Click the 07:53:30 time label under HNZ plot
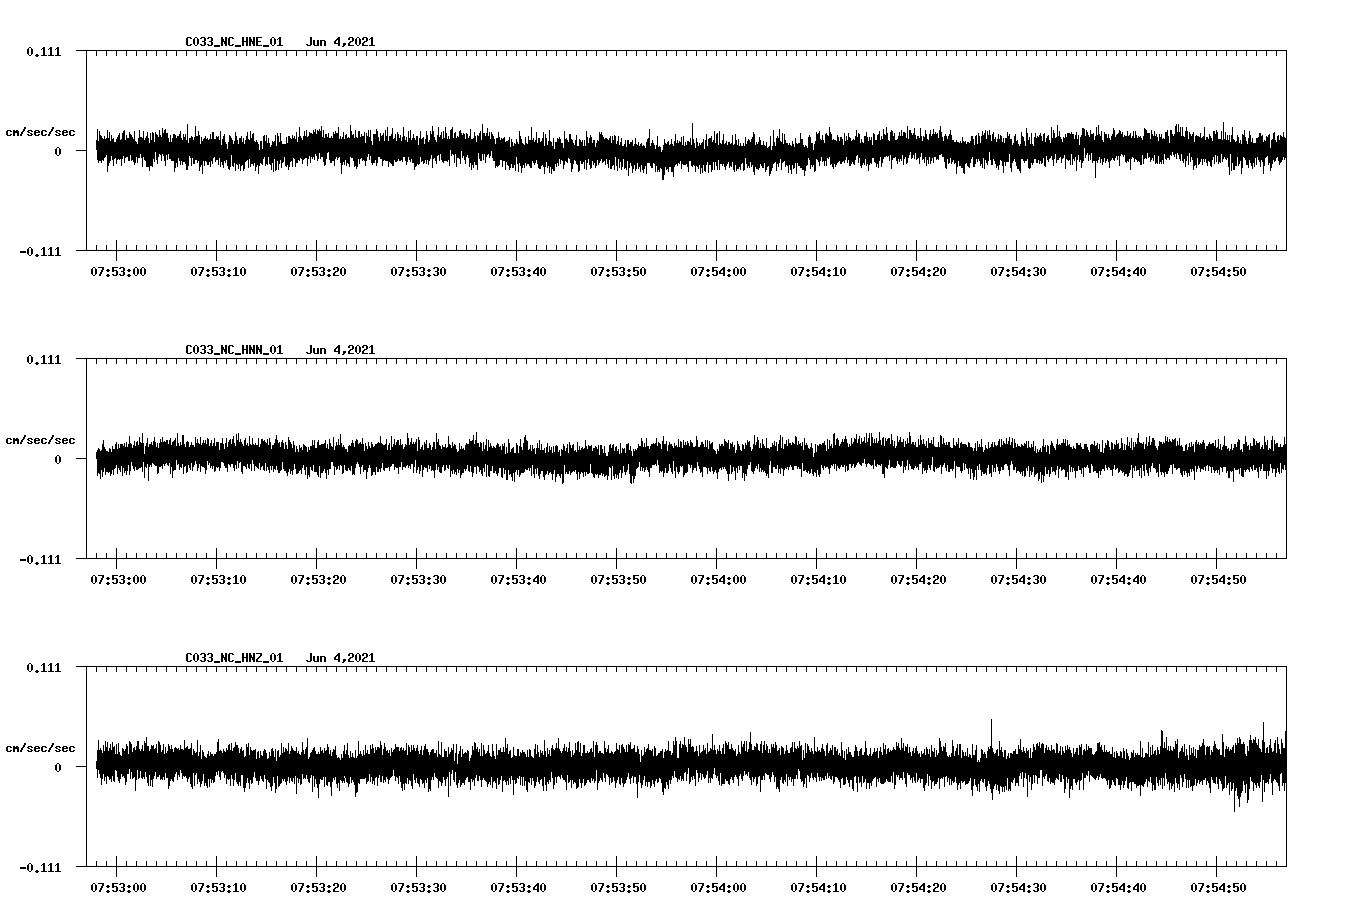This screenshot has width=1358, height=924. pos(418,887)
